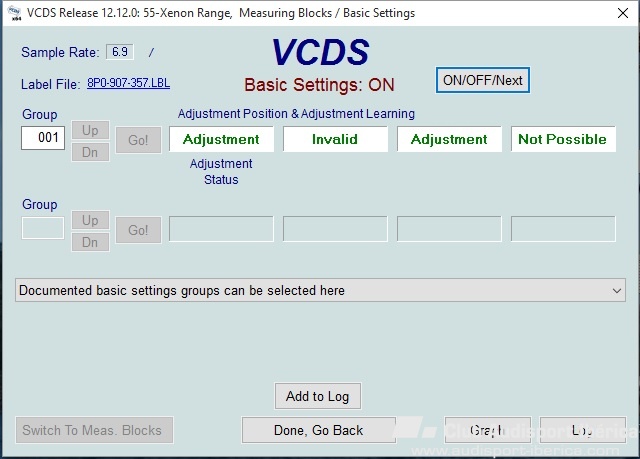Click the VCDS app icon in title bar

(x=14, y=13)
